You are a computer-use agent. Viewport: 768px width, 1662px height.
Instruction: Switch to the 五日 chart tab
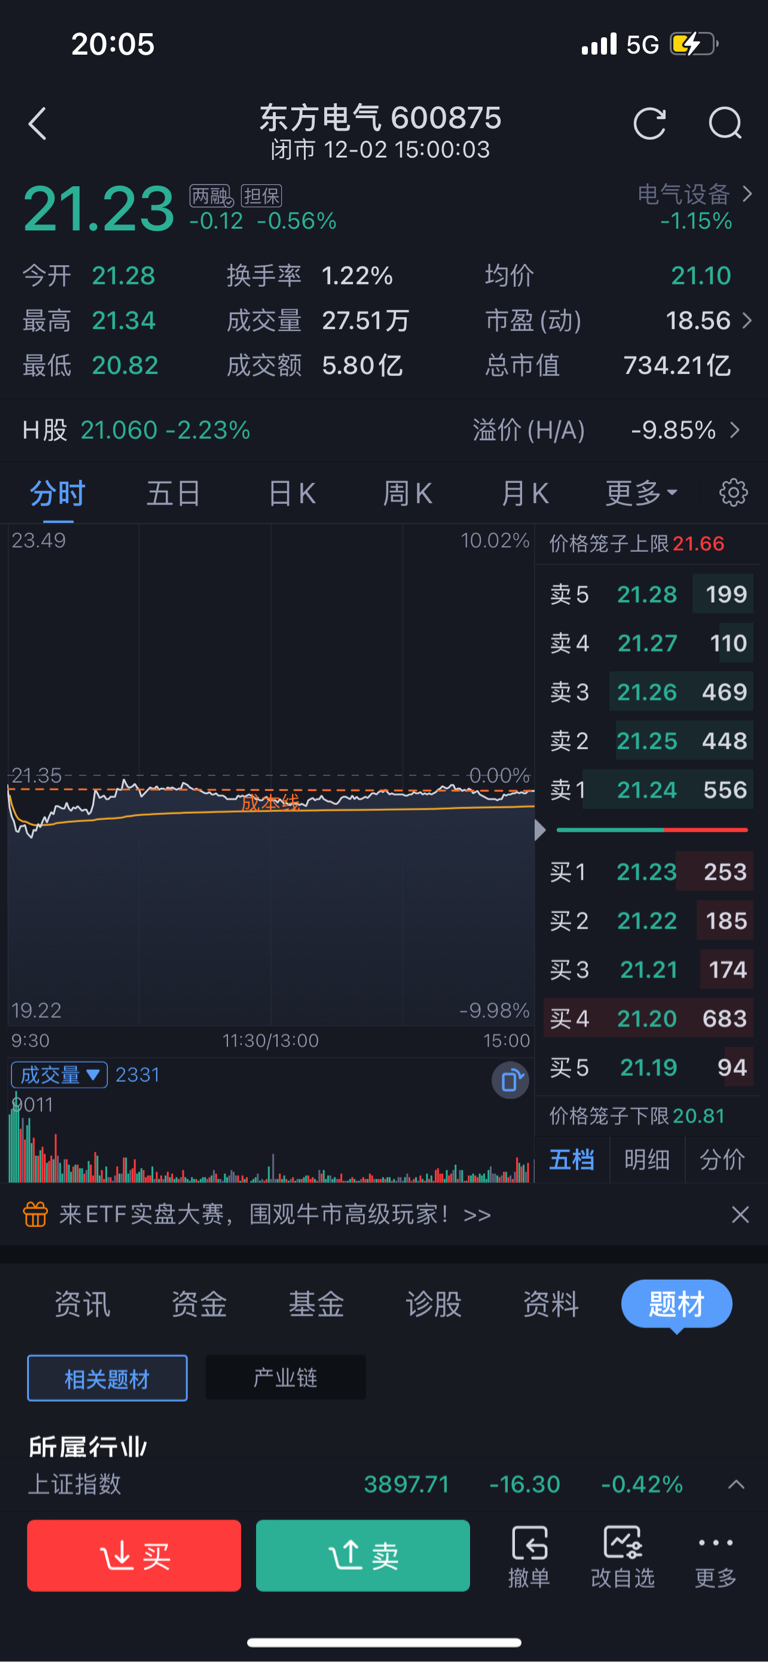tap(174, 493)
